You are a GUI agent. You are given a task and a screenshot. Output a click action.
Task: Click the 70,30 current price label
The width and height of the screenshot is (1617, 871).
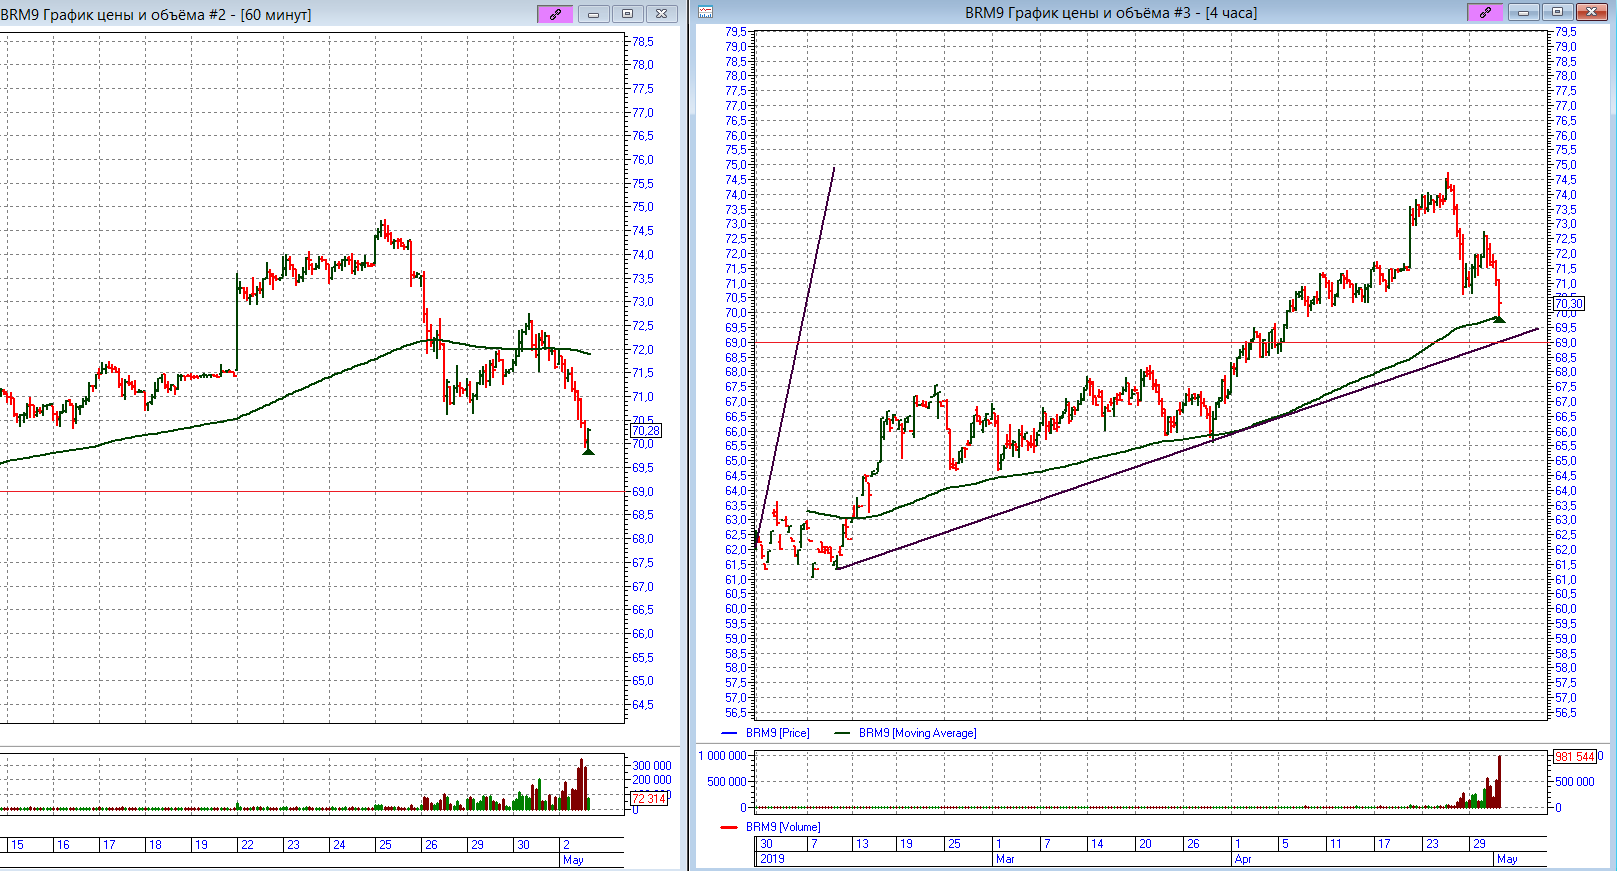[1568, 304]
